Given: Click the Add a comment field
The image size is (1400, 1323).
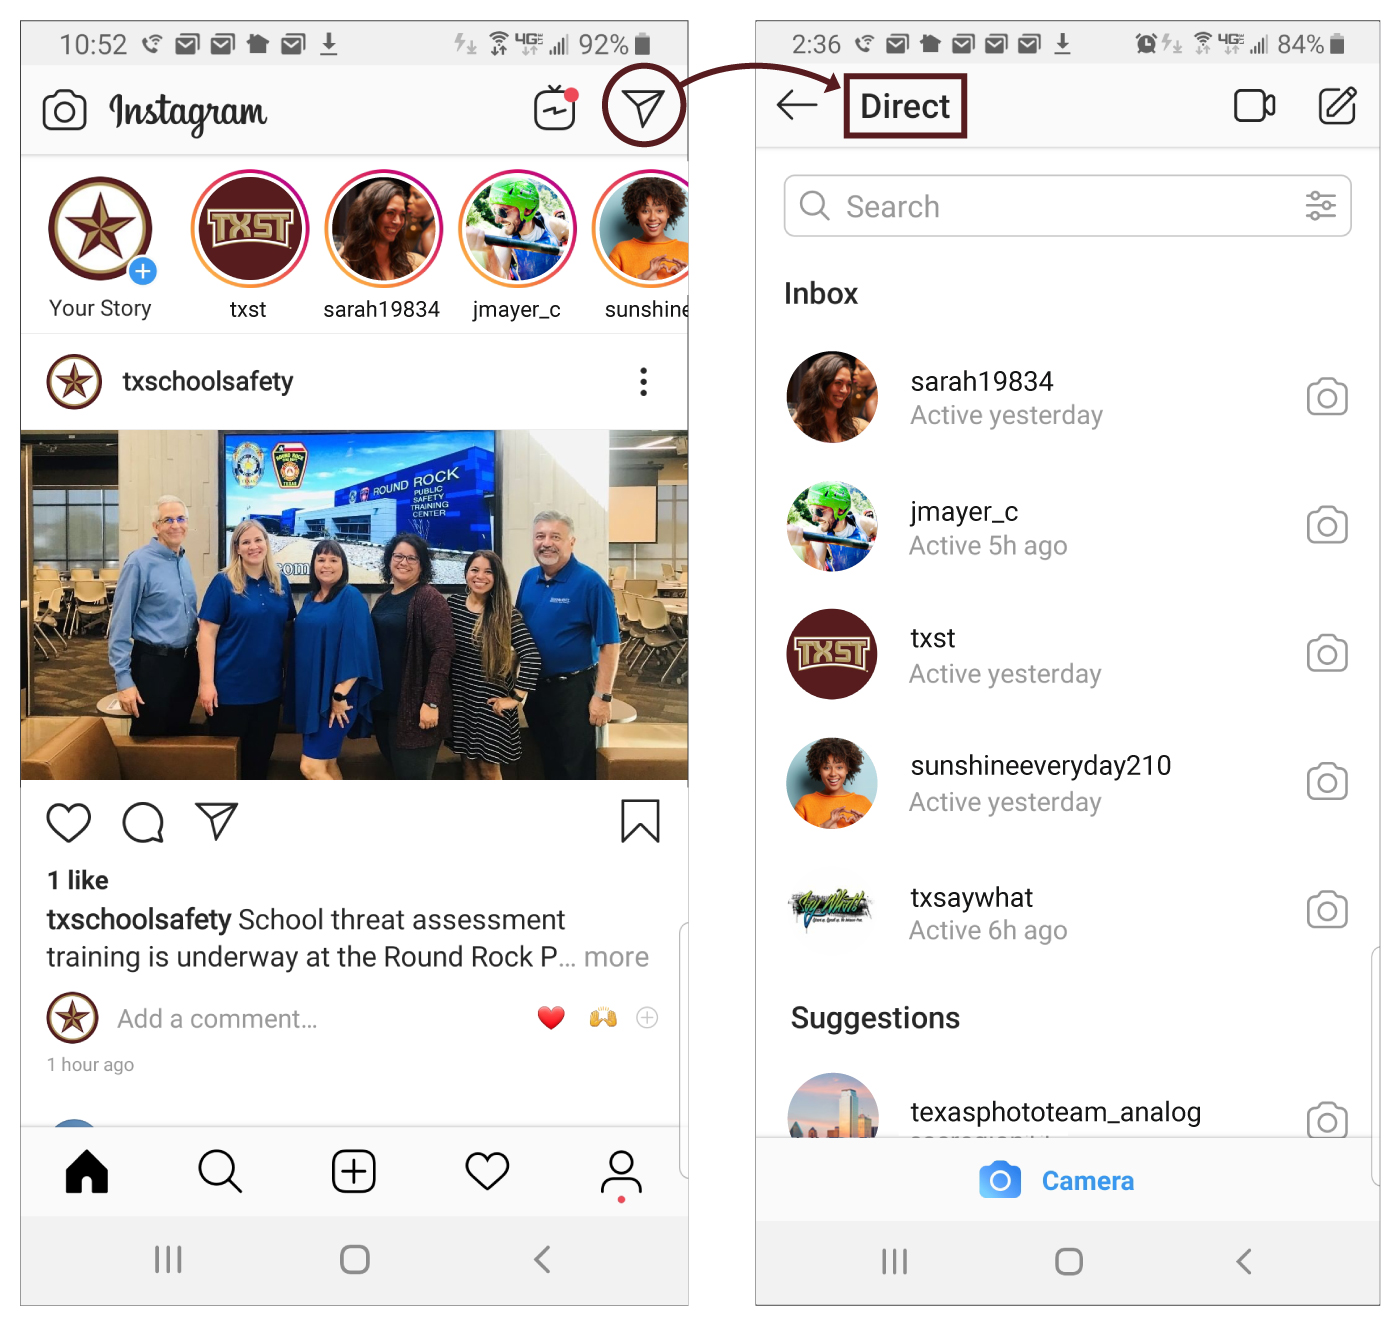Looking at the screenshot, I should pyautogui.click(x=217, y=1018).
